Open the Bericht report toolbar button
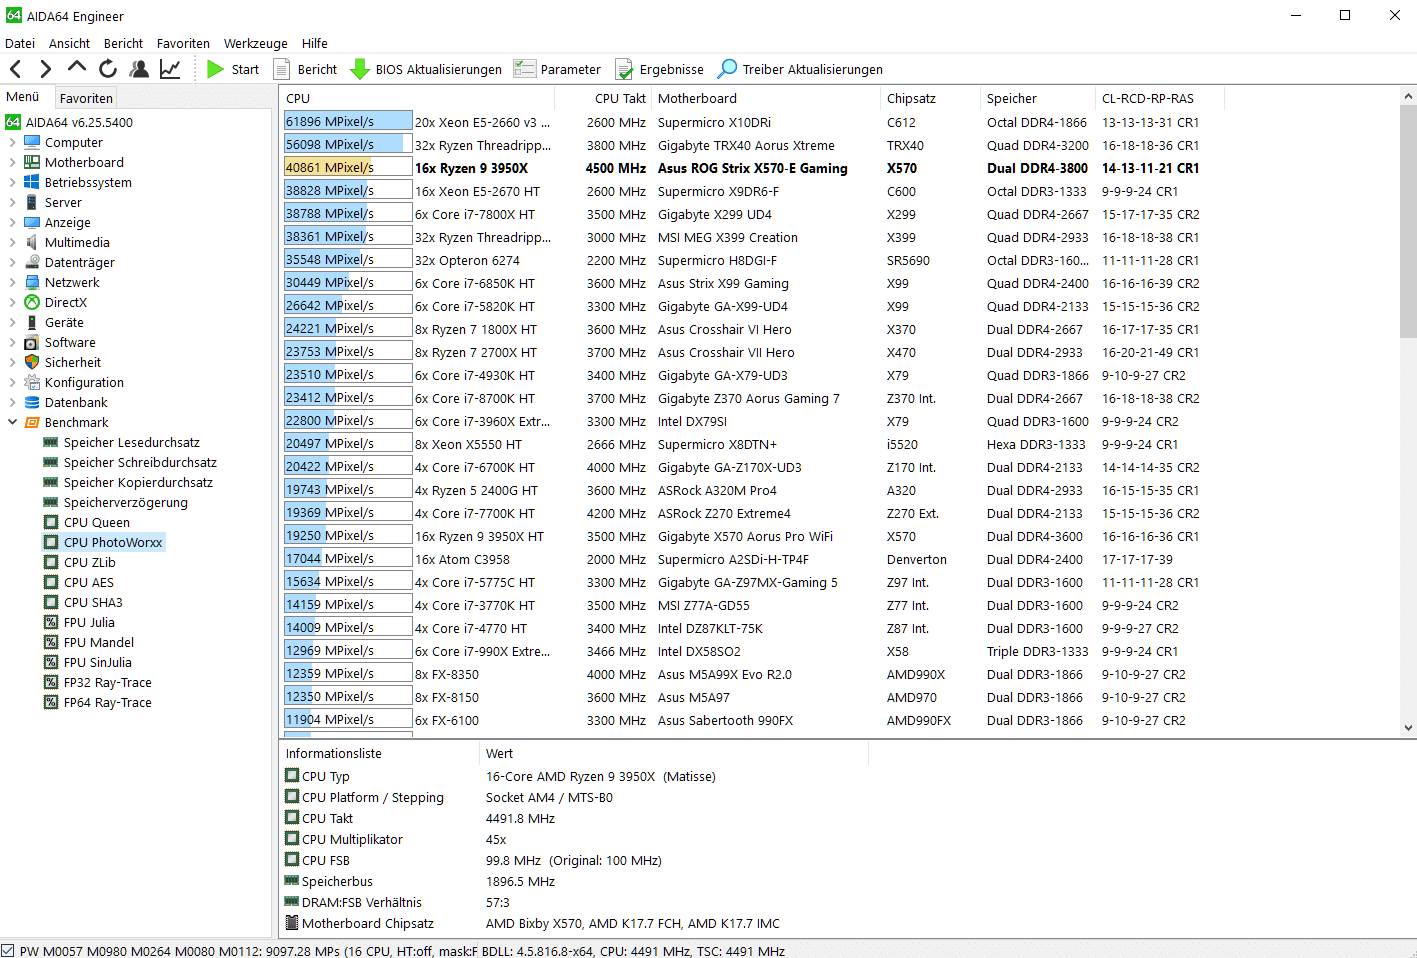 tap(305, 69)
